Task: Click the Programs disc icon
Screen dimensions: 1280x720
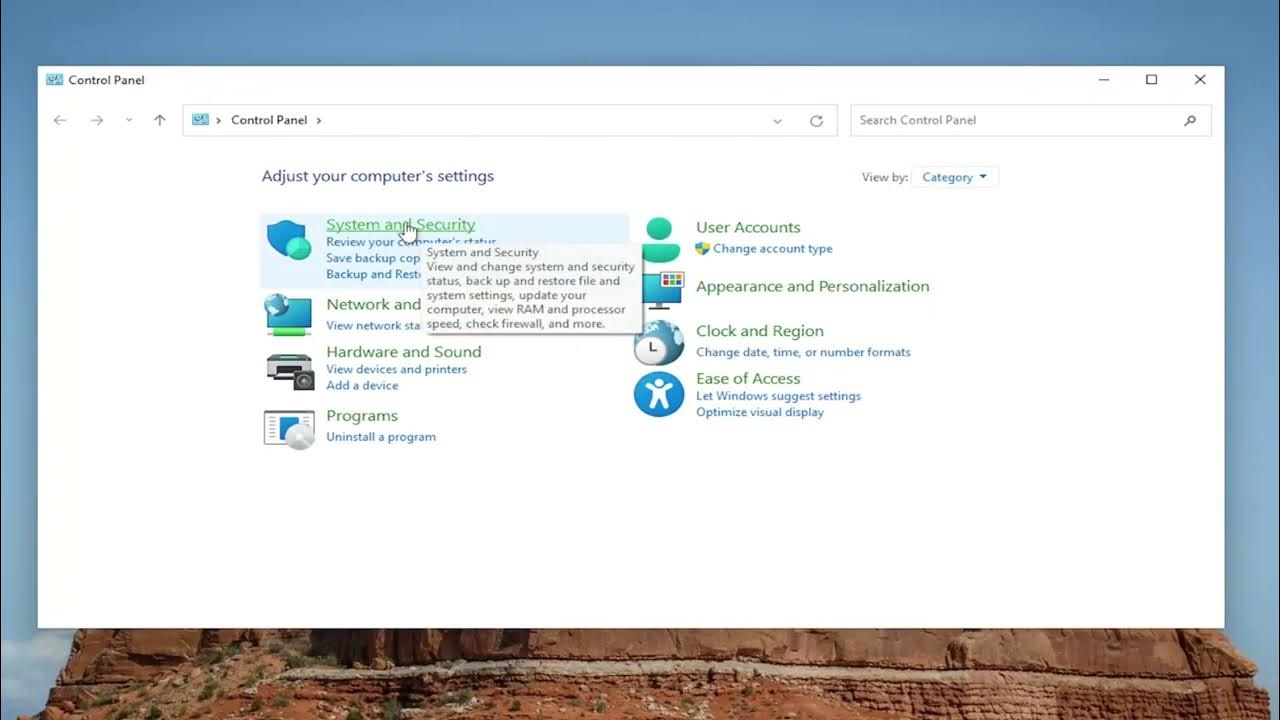Action: [x=289, y=429]
